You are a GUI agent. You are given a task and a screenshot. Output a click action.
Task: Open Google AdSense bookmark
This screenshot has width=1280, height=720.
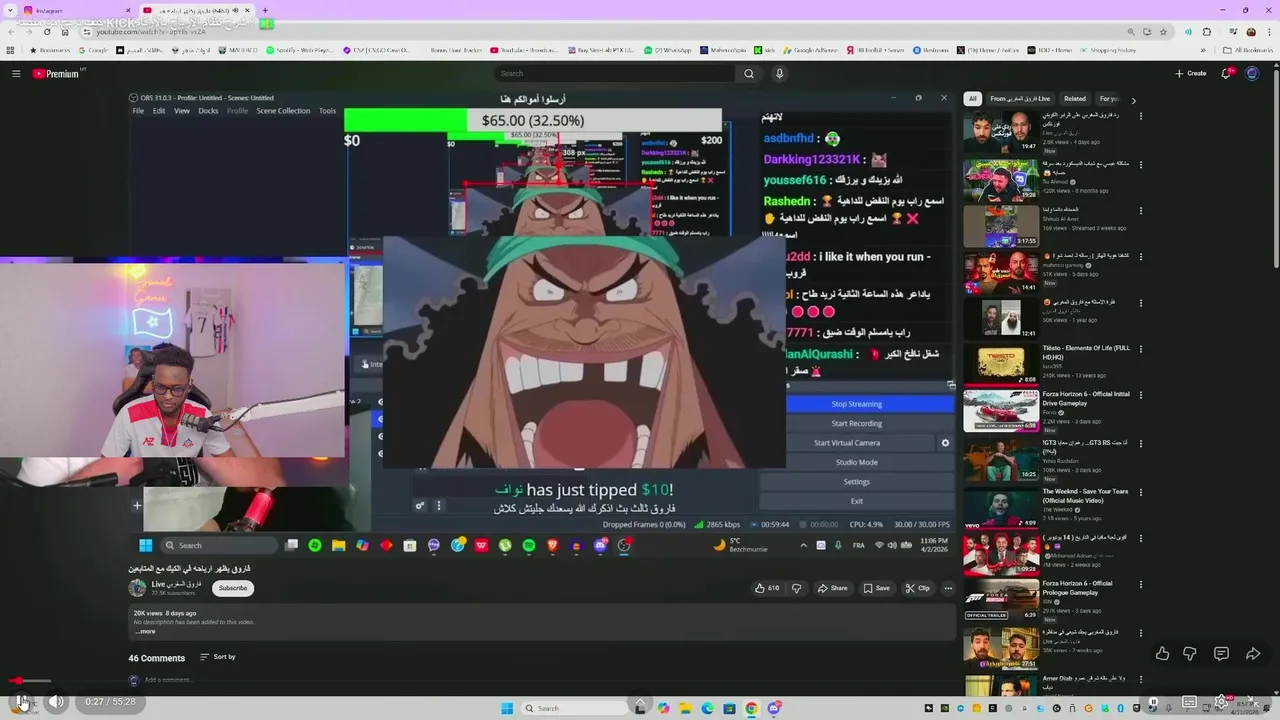tap(810, 50)
